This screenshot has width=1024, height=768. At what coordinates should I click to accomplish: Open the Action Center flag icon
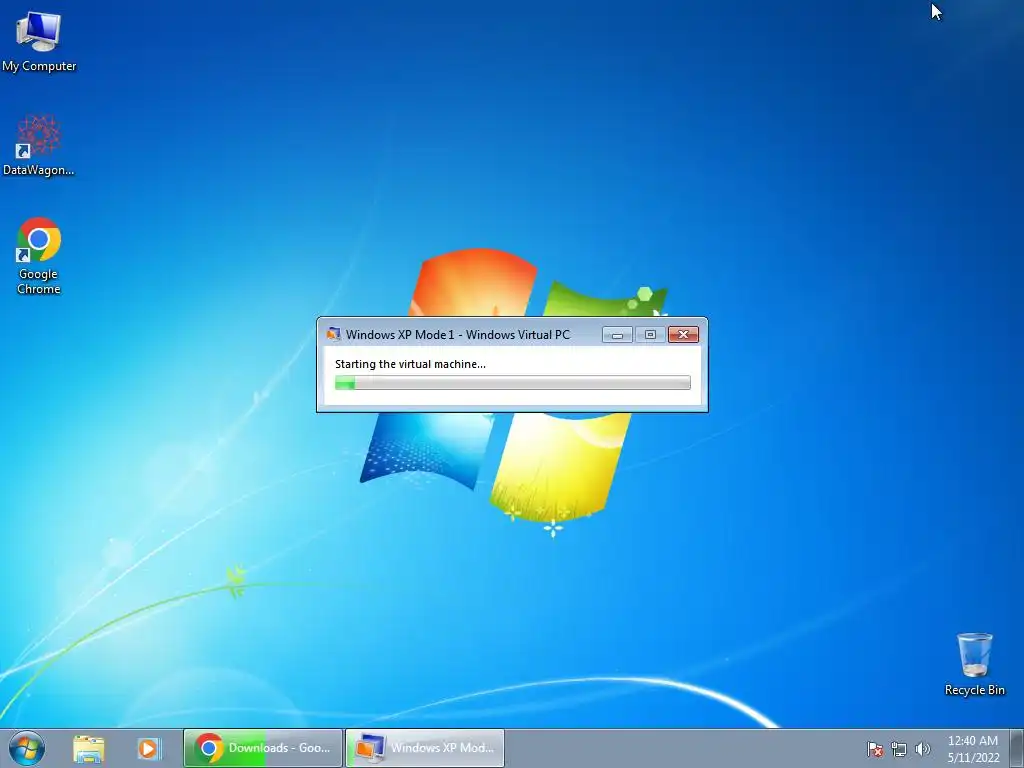tap(875, 749)
